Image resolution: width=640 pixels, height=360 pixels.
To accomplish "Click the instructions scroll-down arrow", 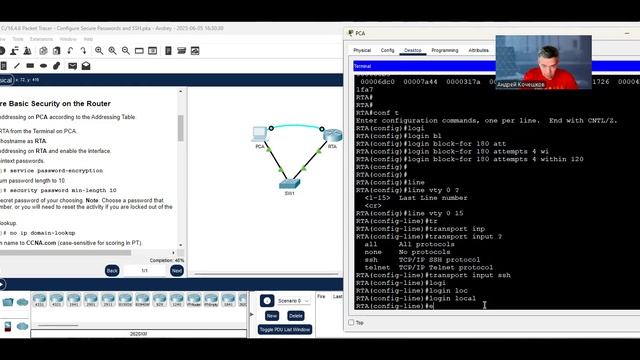I will click(180, 245).
